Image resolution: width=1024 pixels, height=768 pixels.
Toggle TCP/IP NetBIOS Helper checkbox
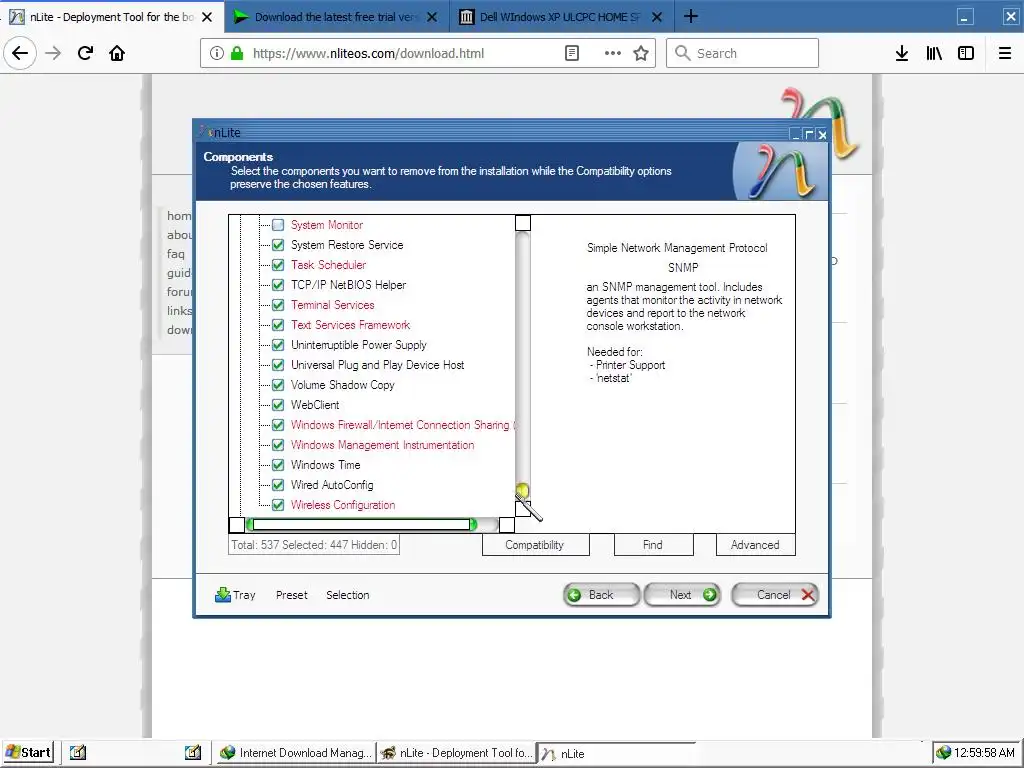(278, 285)
